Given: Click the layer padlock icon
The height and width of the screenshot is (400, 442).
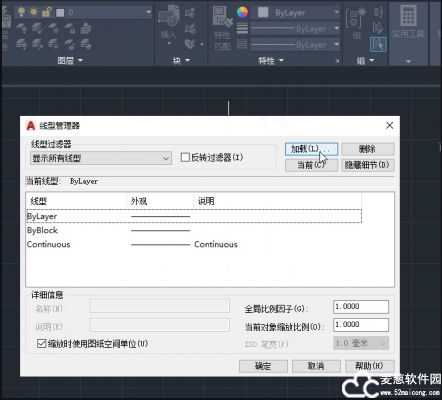Looking at the screenshot, I should click(46, 12).
